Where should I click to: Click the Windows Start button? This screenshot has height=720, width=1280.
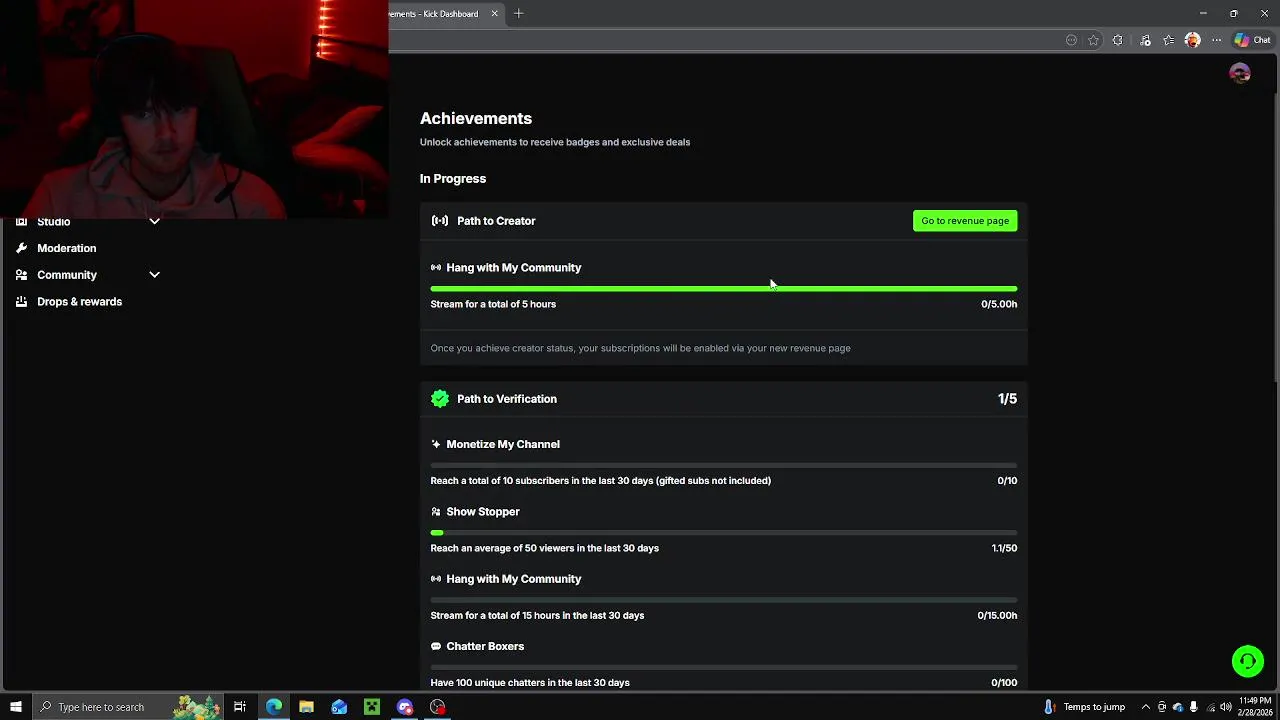click(x=16, y=707)
